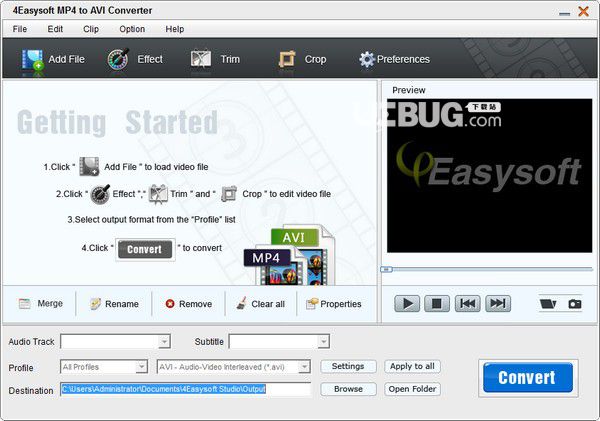Start conversion with blue Convert button

pyautogui.click(x=528, y=378)
